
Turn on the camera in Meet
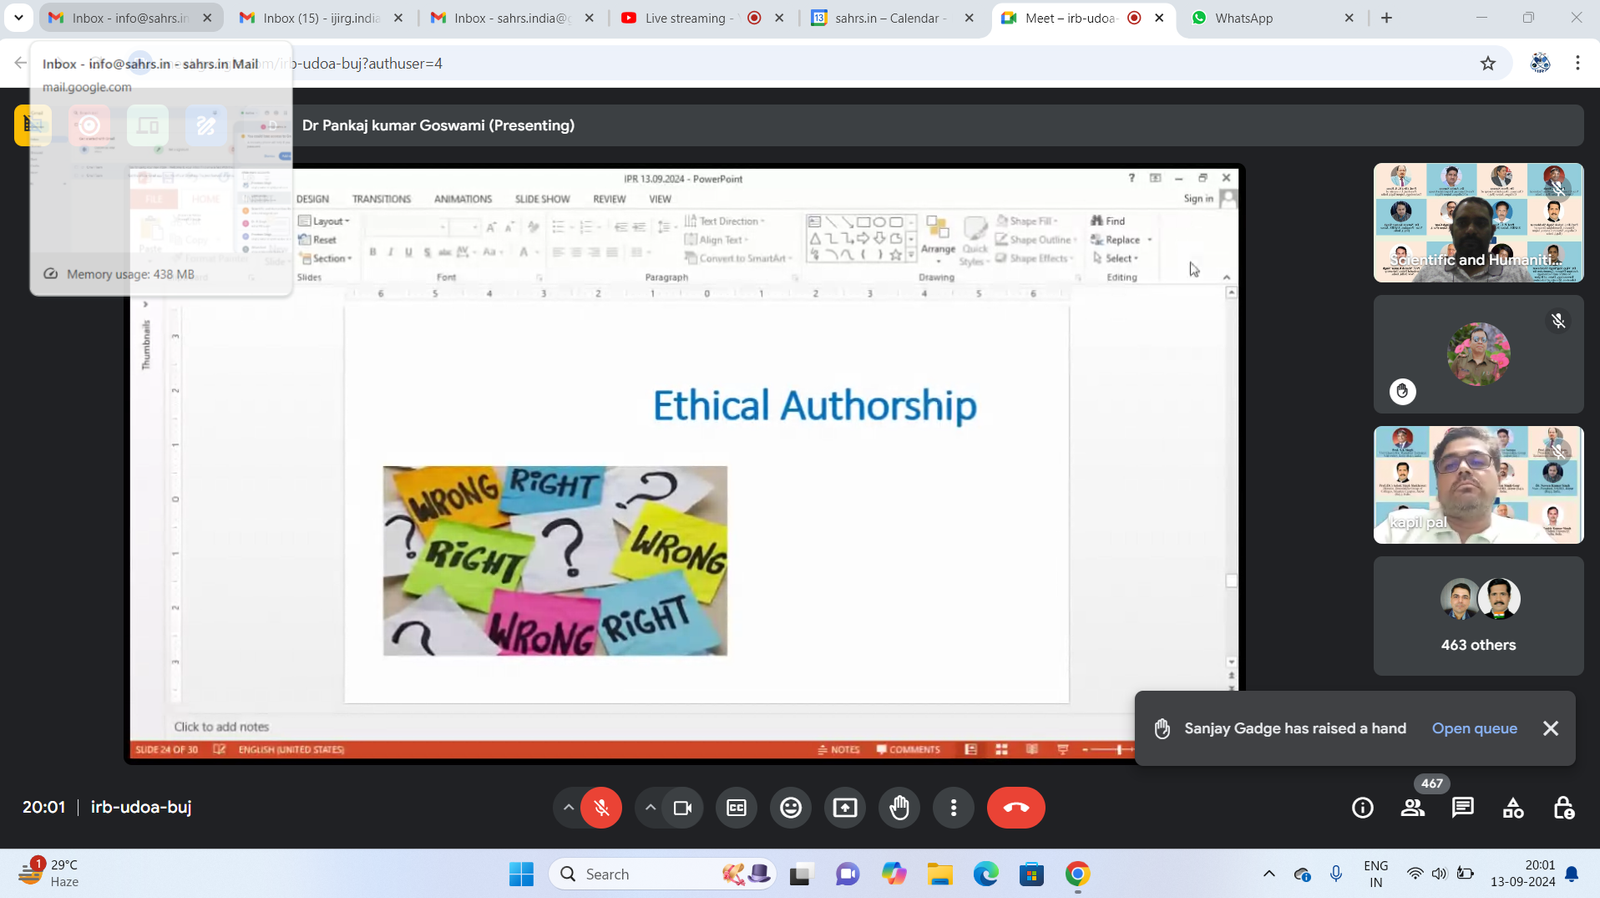click(x=683, y=808)
